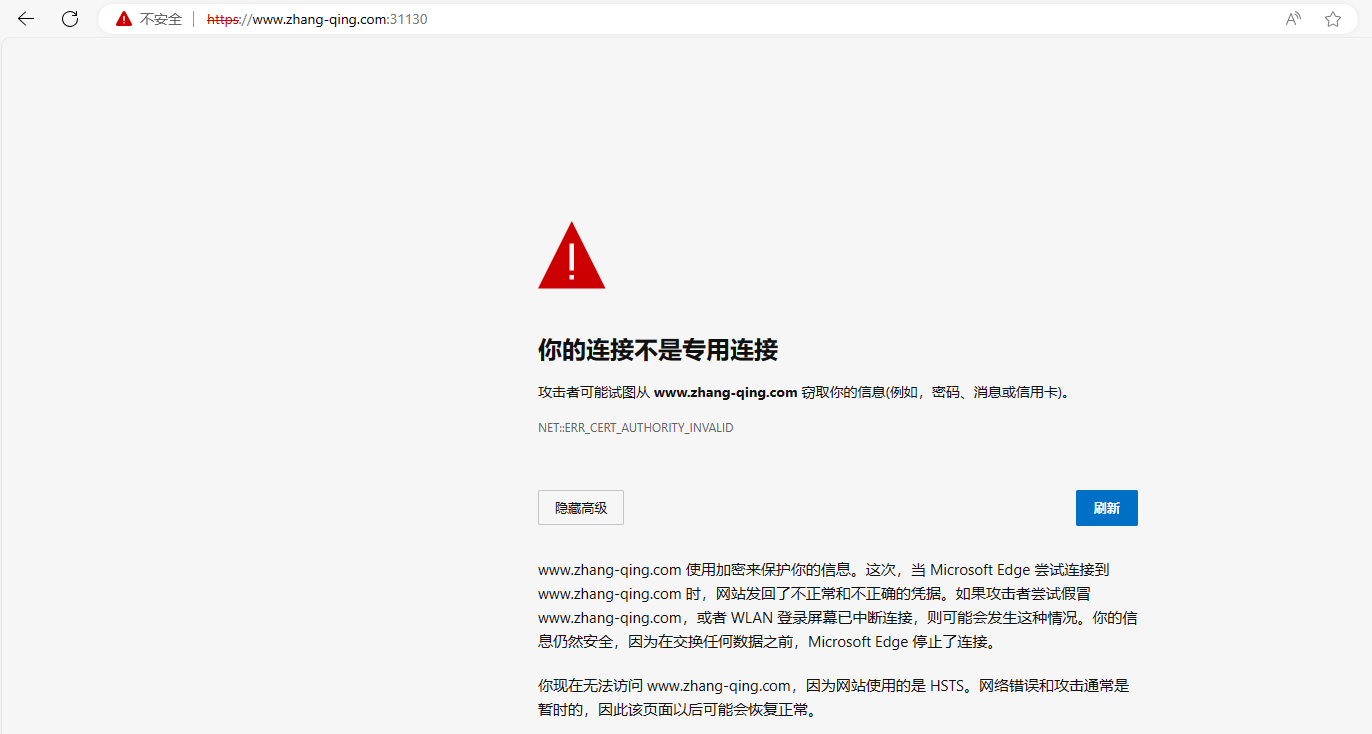The height and width of the screenshot is (734, 1372).
Task: Click the heading 你的连接不是专用连接
Action: (x=659, y=351)
